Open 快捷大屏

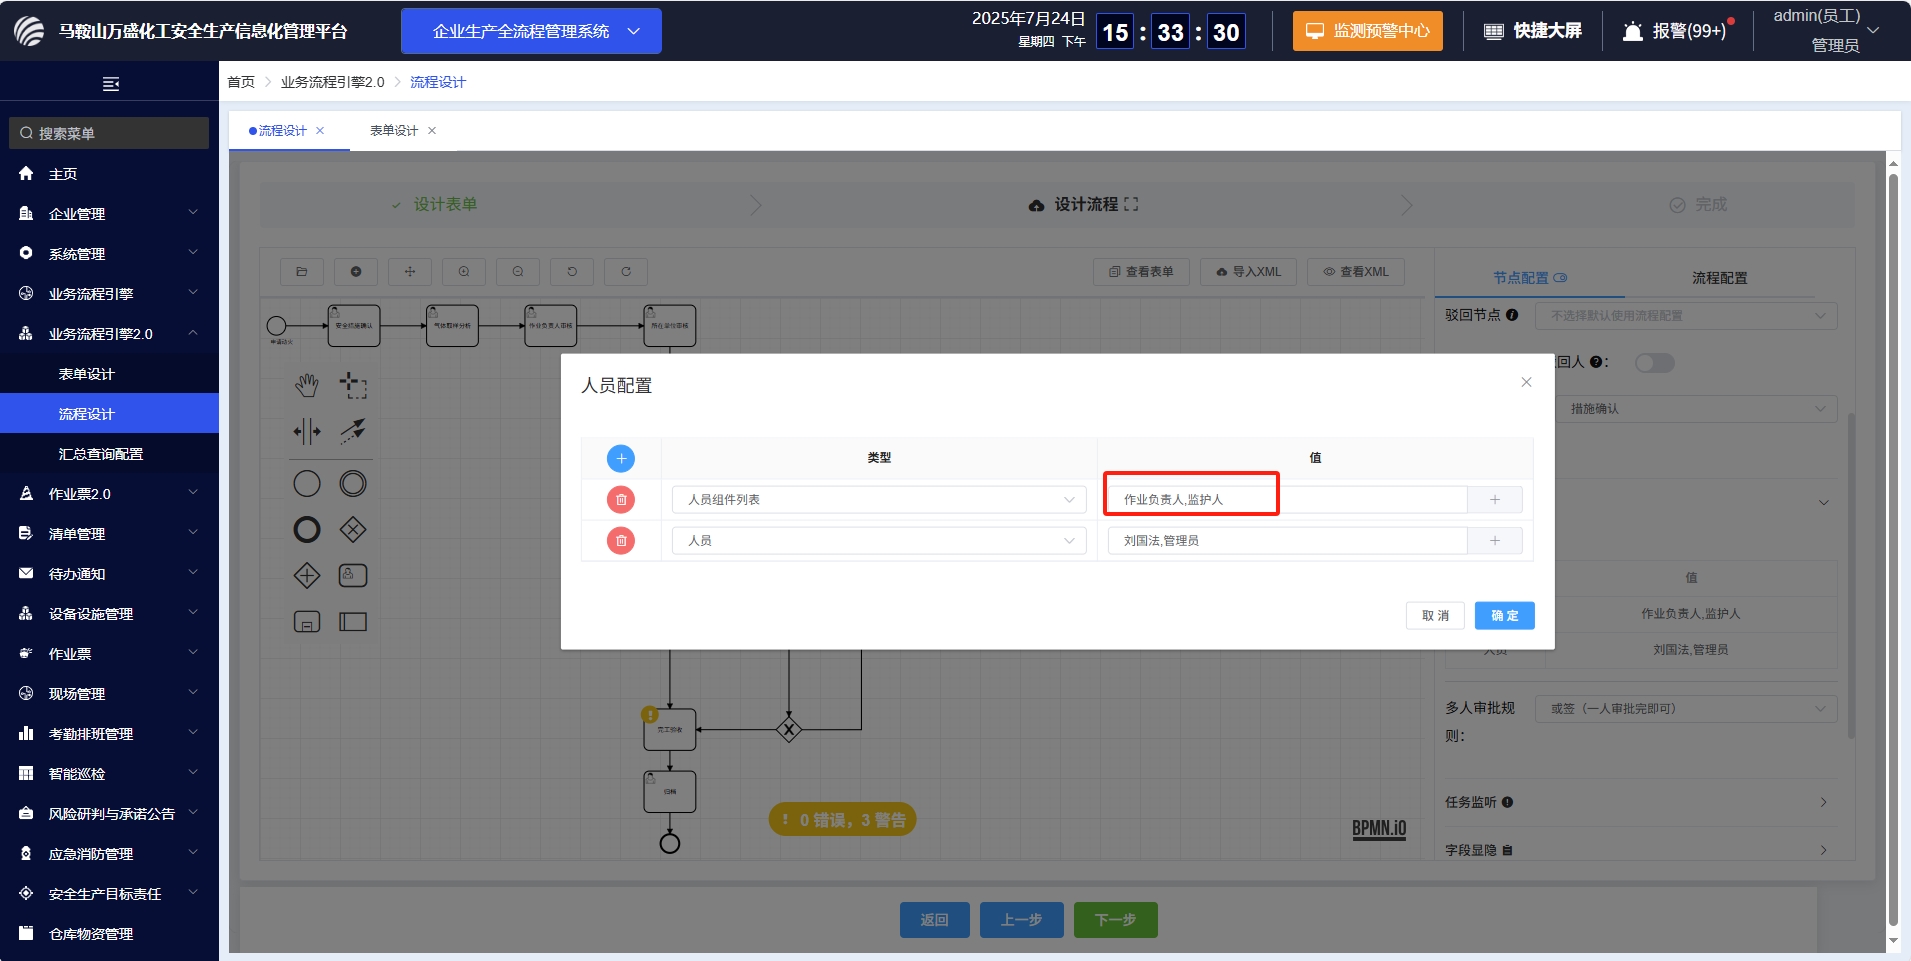[x=1533, y=31]
